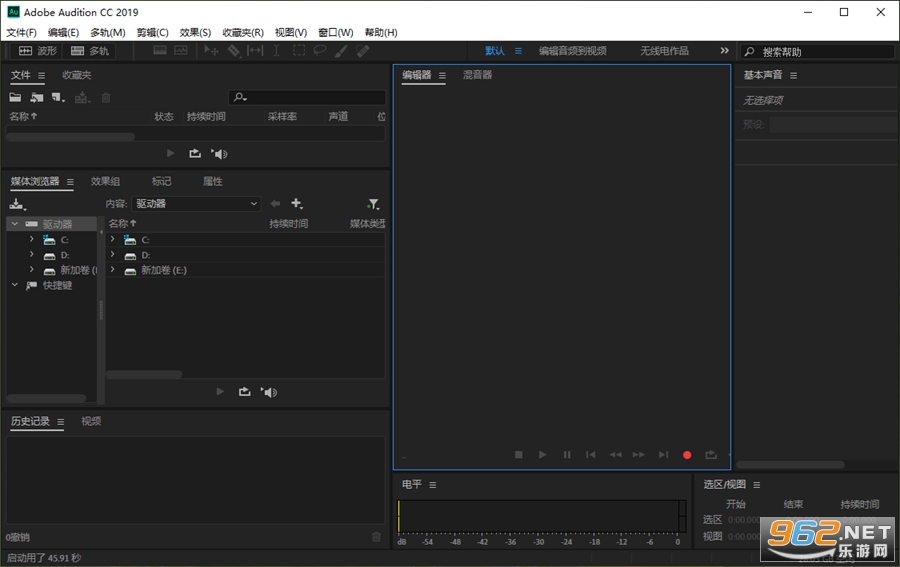
Task: Click the 预设 preset field
Action: 834,125
